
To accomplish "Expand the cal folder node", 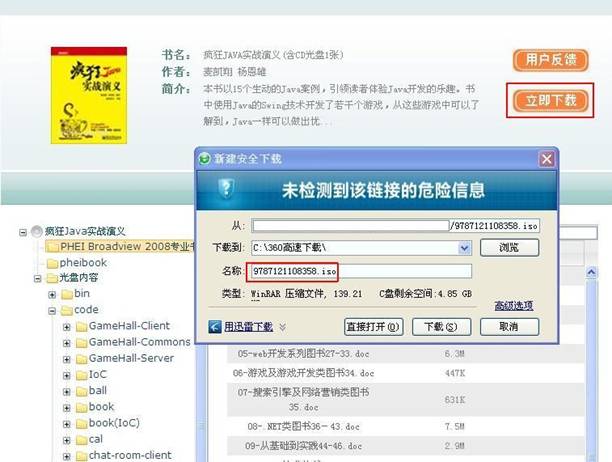I will click(67, 441).
